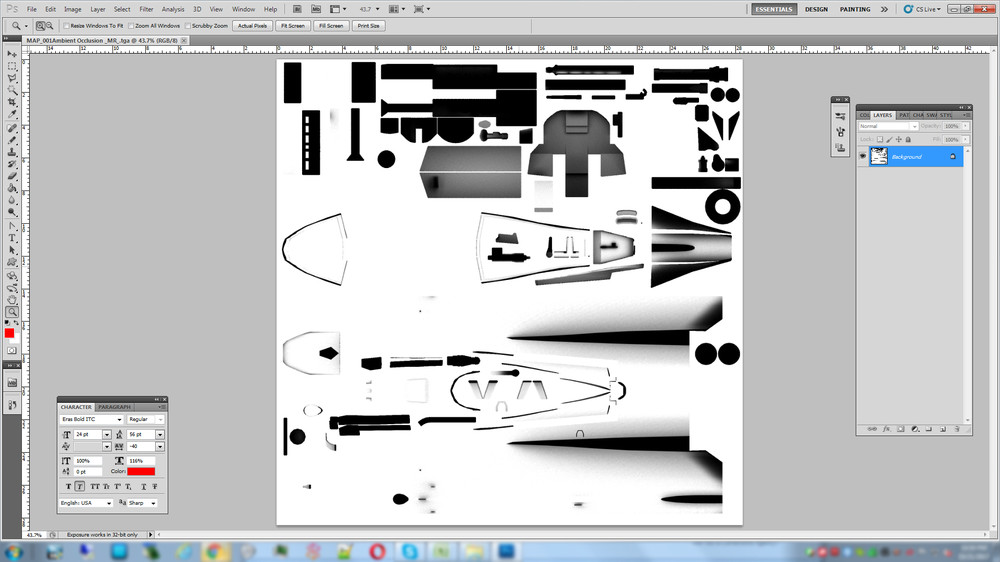Image resolution: width=1000 pixels, height=562 pixels.
Task: Open the tracking dropdown showing -40
Action: point(159,447)
